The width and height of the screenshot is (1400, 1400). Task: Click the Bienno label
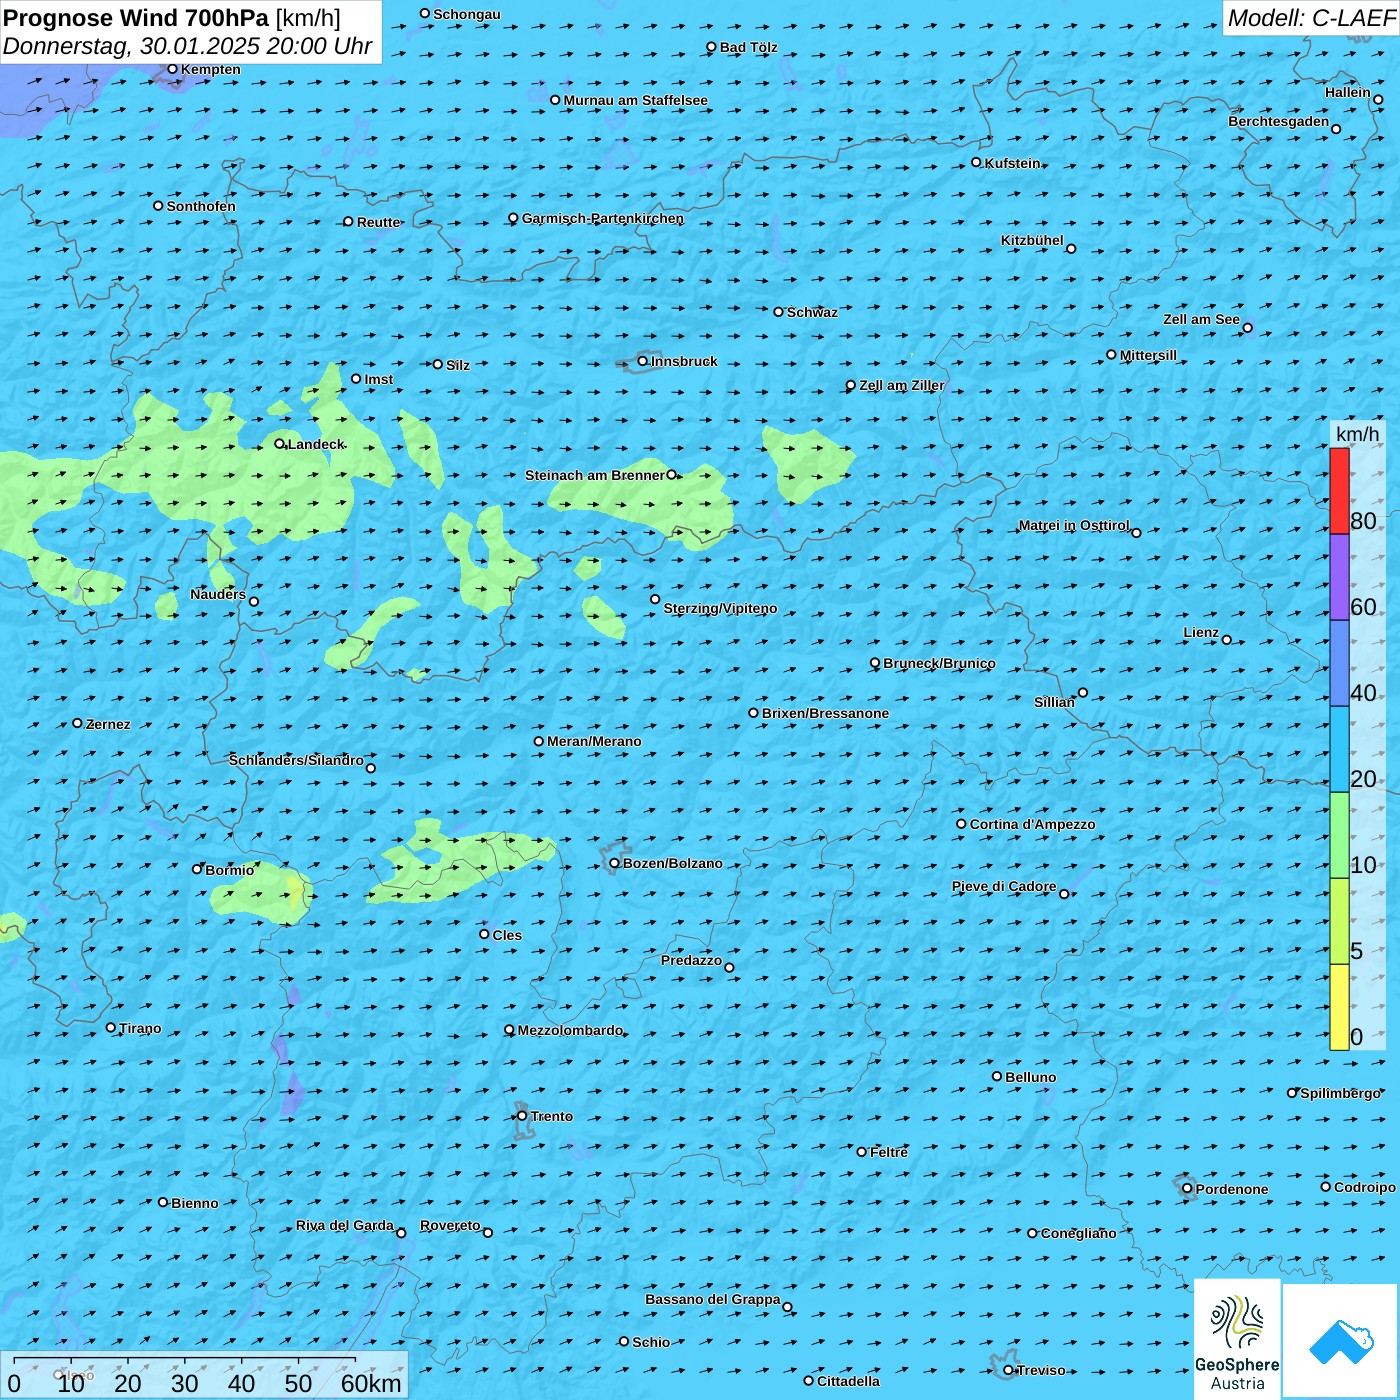click(x=195, y=1203)
